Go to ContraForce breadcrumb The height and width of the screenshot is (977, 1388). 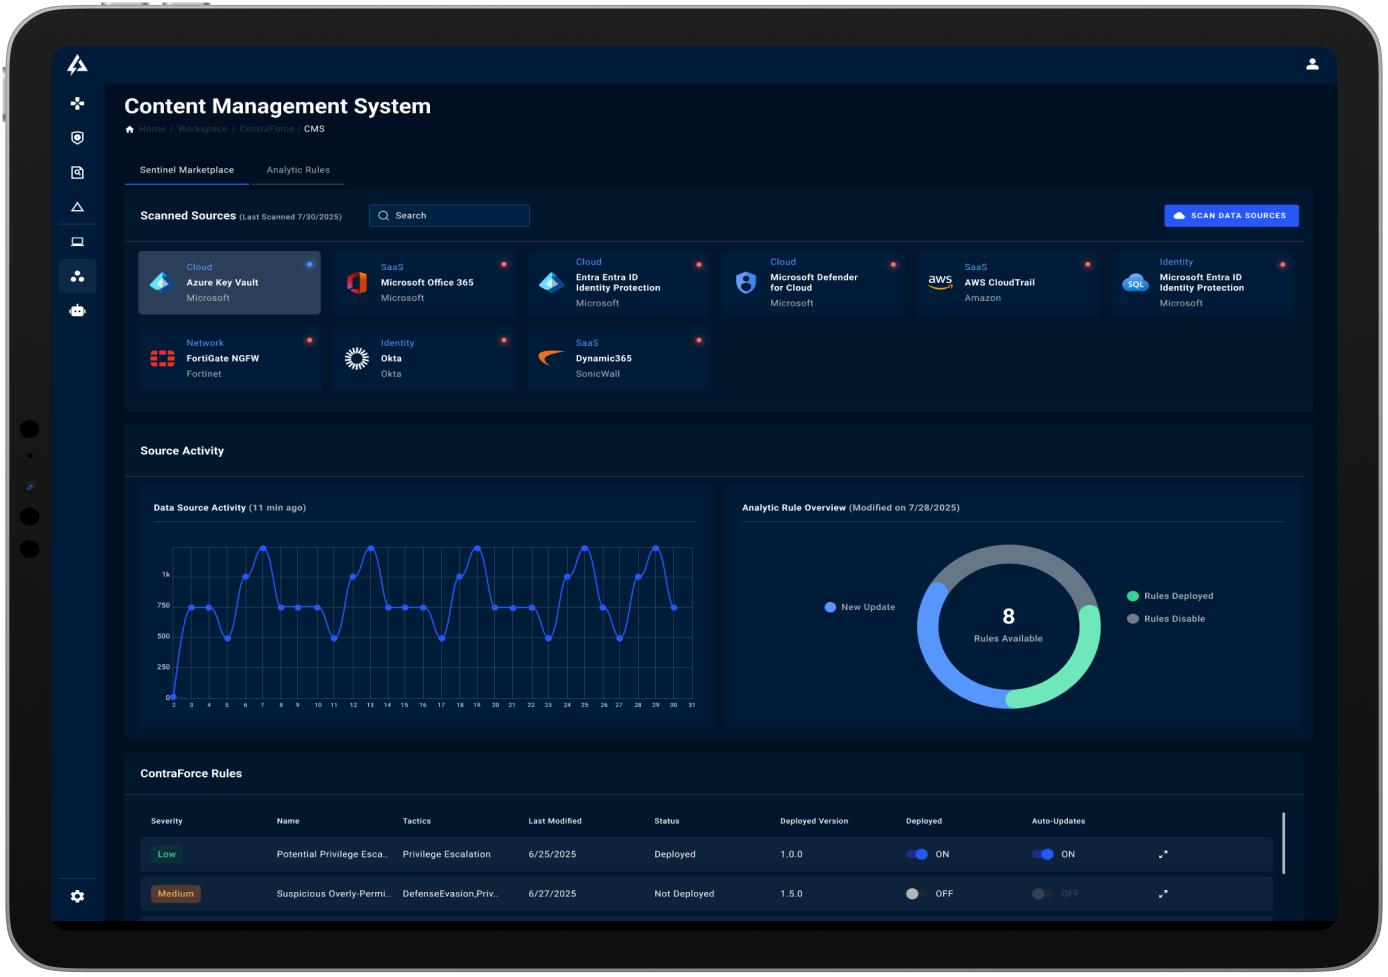267,129
